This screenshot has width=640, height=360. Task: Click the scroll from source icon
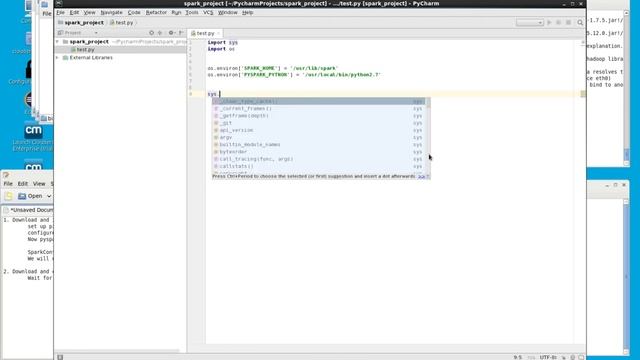click(151, 33)
